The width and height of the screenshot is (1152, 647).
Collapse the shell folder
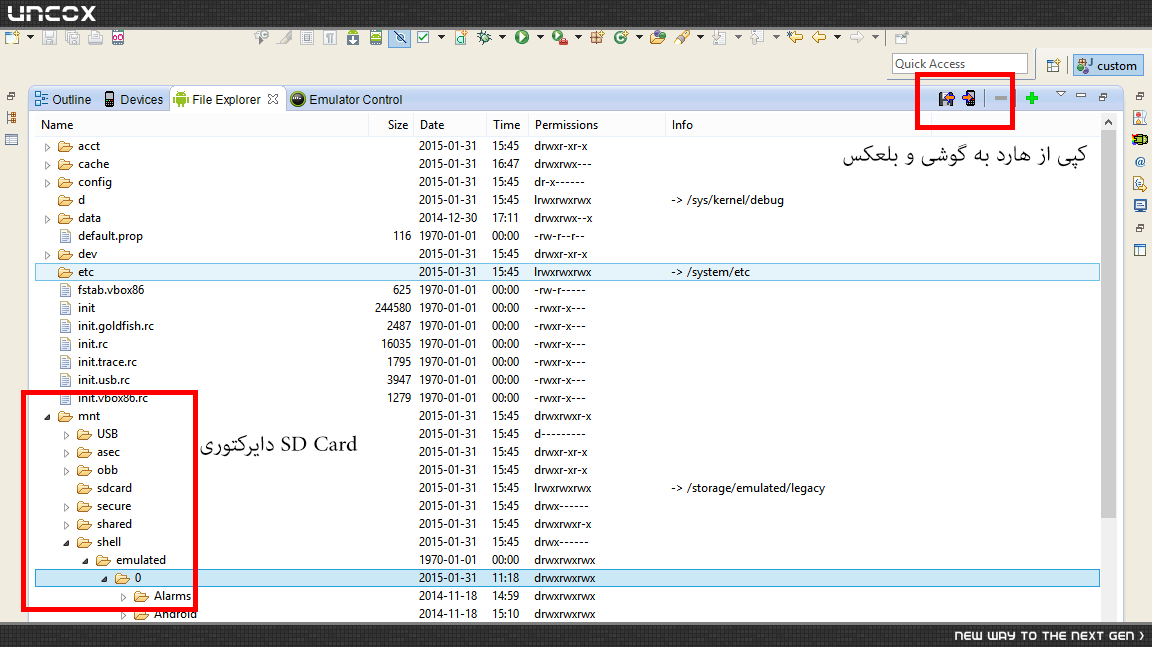[x=67, y=543]
